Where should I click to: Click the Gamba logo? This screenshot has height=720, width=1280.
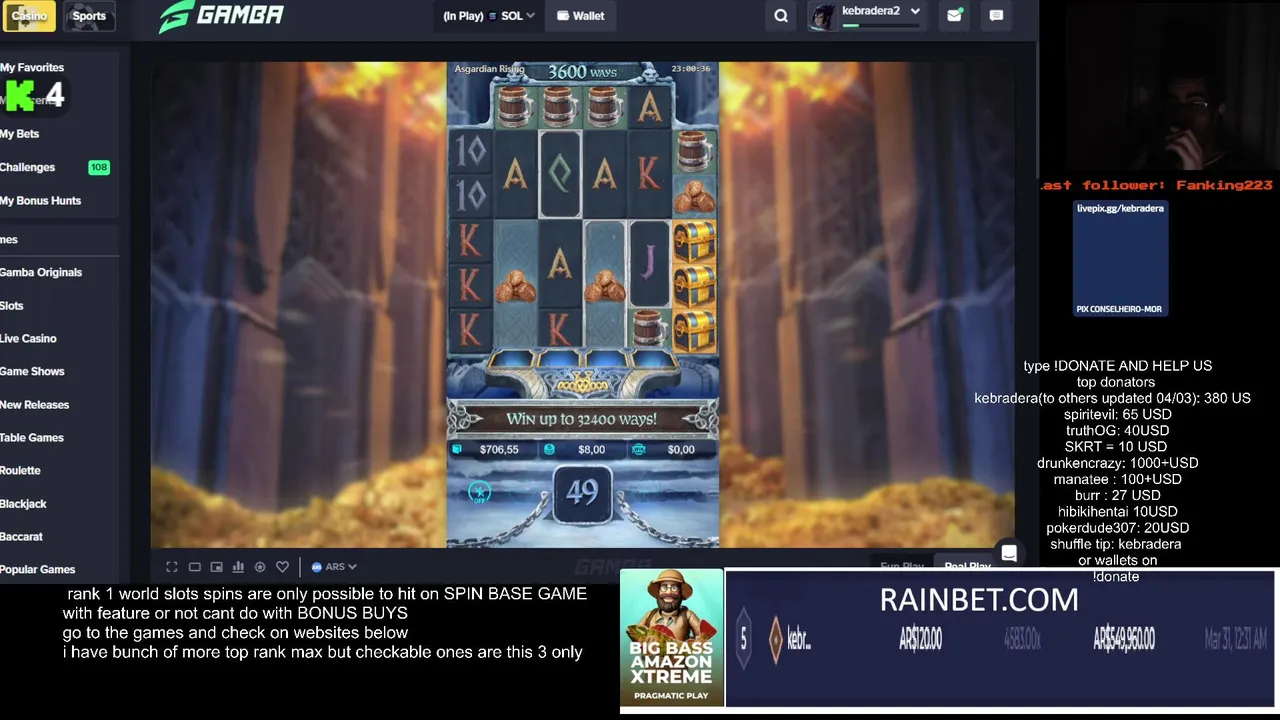221,16
